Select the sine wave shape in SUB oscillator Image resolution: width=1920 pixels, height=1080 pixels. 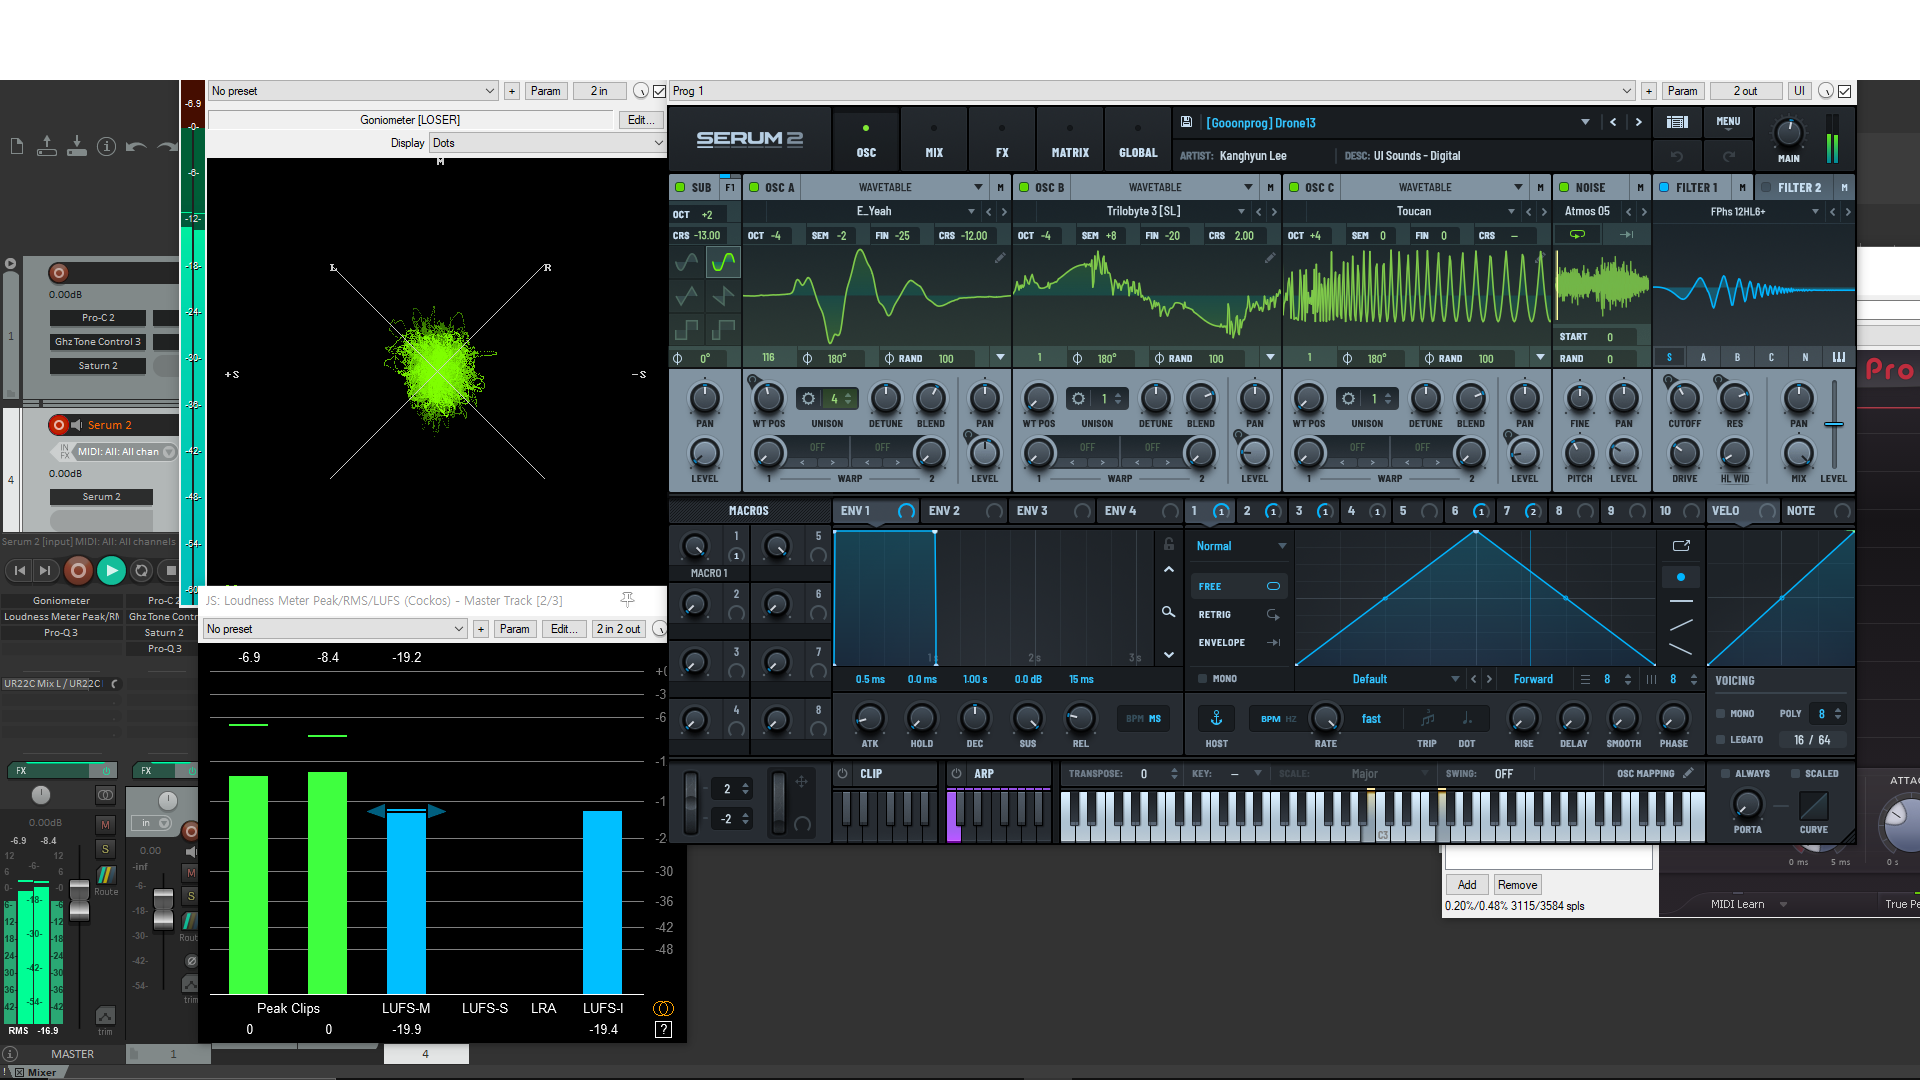(687, 263)
